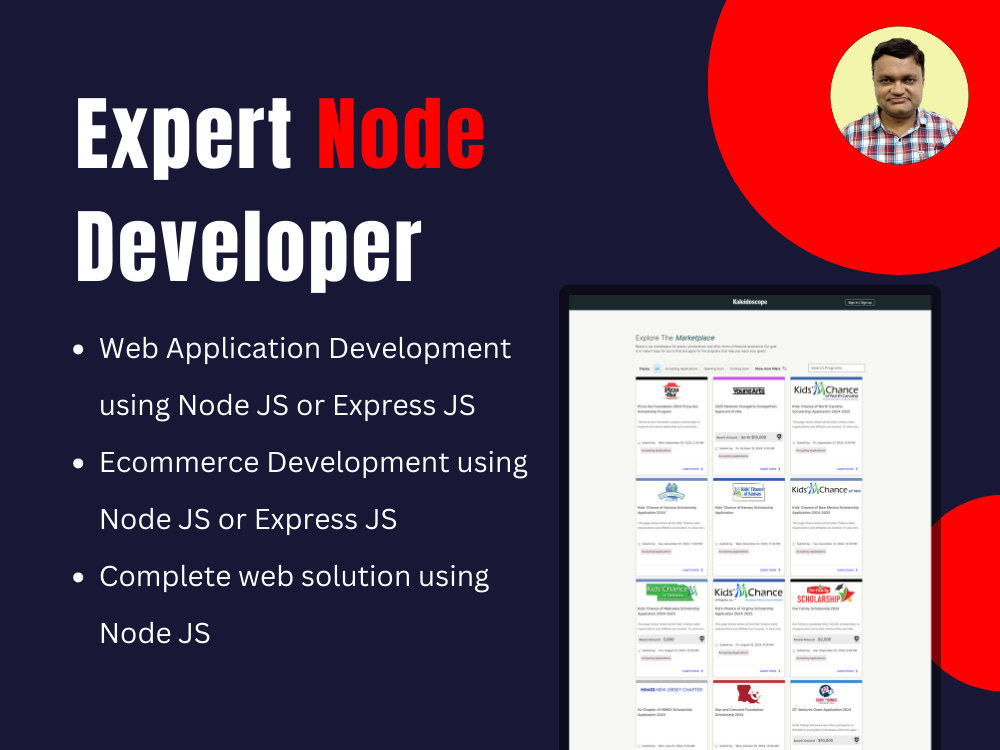Image resolution: width=1000 pixels, height=750 pixels.
Task: Click the Pizza Hut logo on the first card
Action: [x=672, y=391]
